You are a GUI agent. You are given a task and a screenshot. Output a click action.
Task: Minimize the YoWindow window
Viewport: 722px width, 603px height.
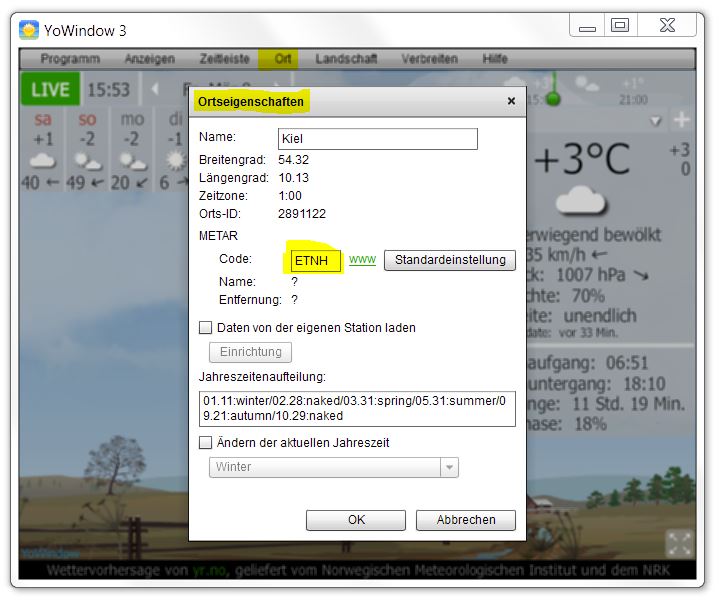(587, 25)
